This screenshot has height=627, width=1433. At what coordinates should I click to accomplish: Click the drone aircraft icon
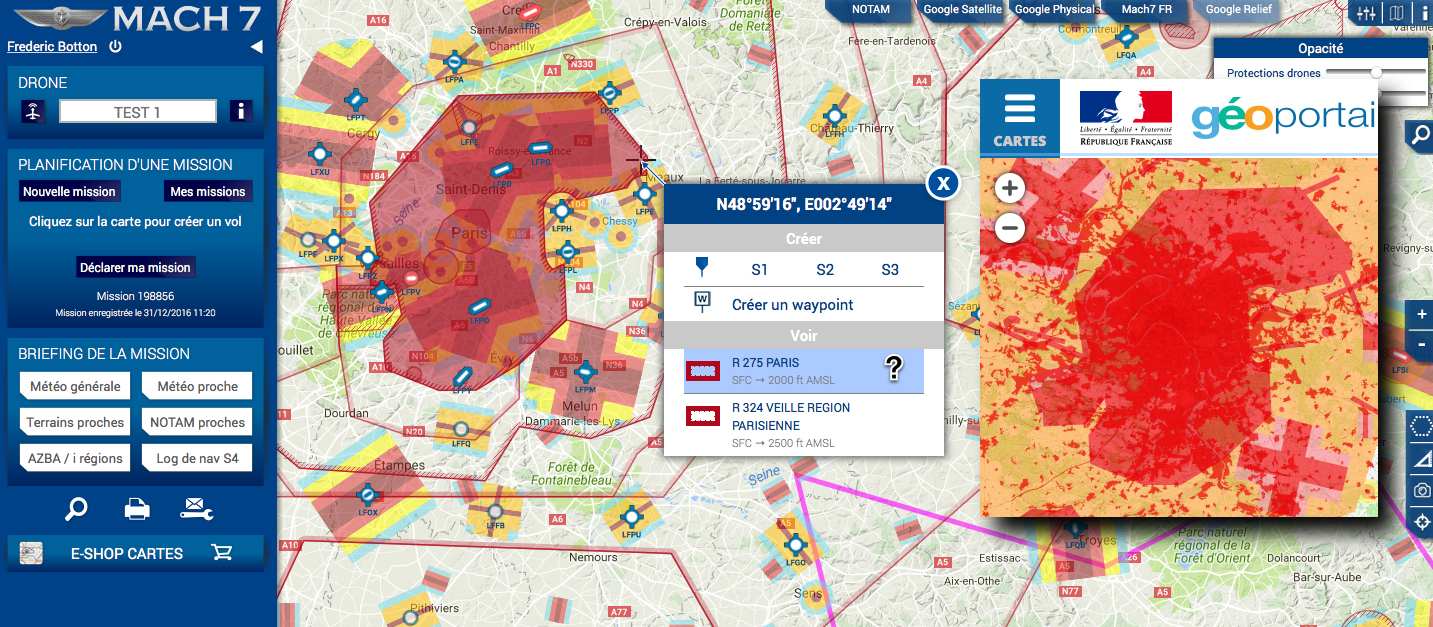33,112
